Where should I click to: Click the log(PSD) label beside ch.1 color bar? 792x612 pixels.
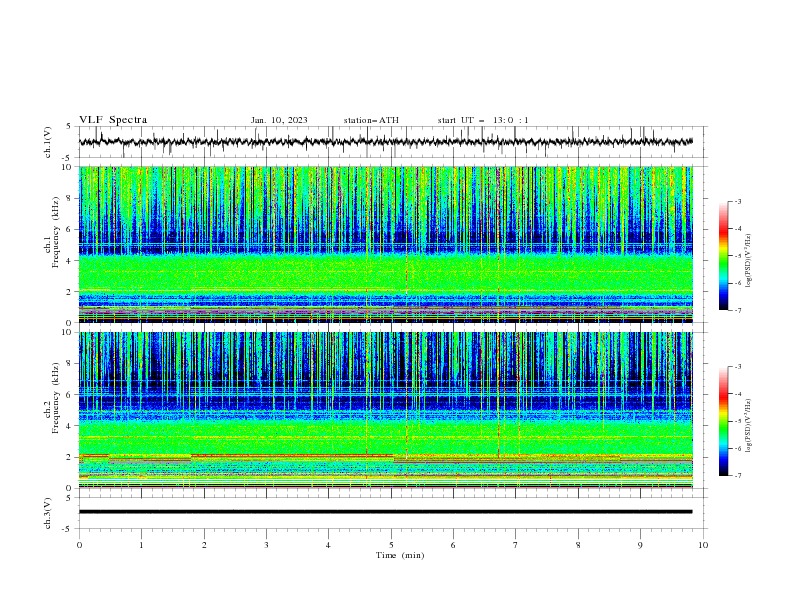(x=748, y=260)
